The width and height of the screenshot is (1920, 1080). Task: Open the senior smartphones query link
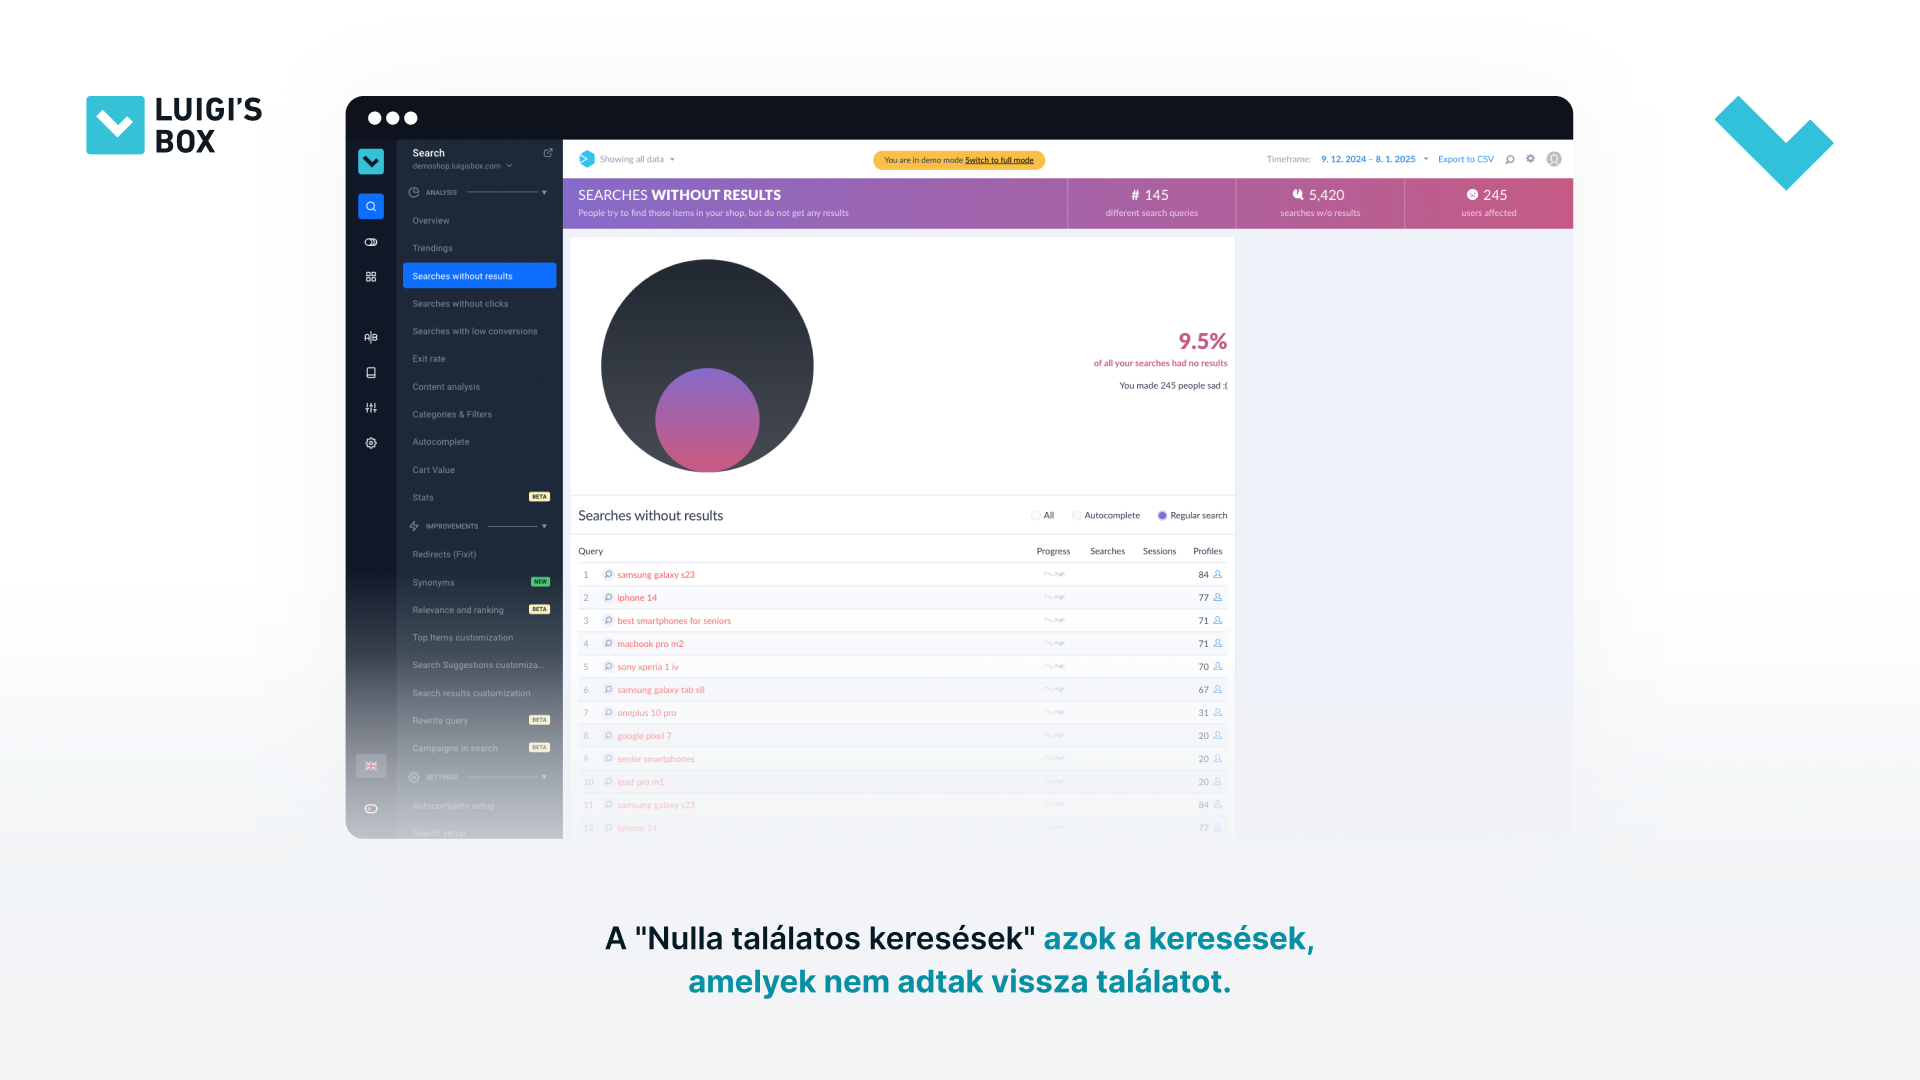tap(656, 758)
